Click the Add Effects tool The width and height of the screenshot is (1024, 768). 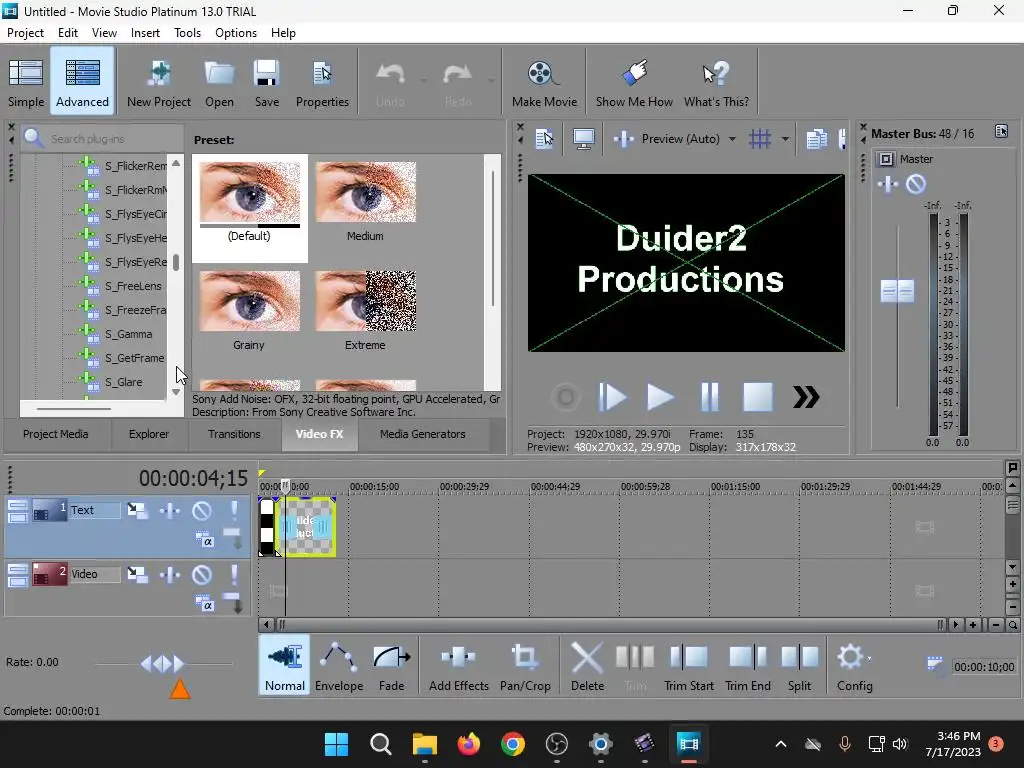pos(458,667)
